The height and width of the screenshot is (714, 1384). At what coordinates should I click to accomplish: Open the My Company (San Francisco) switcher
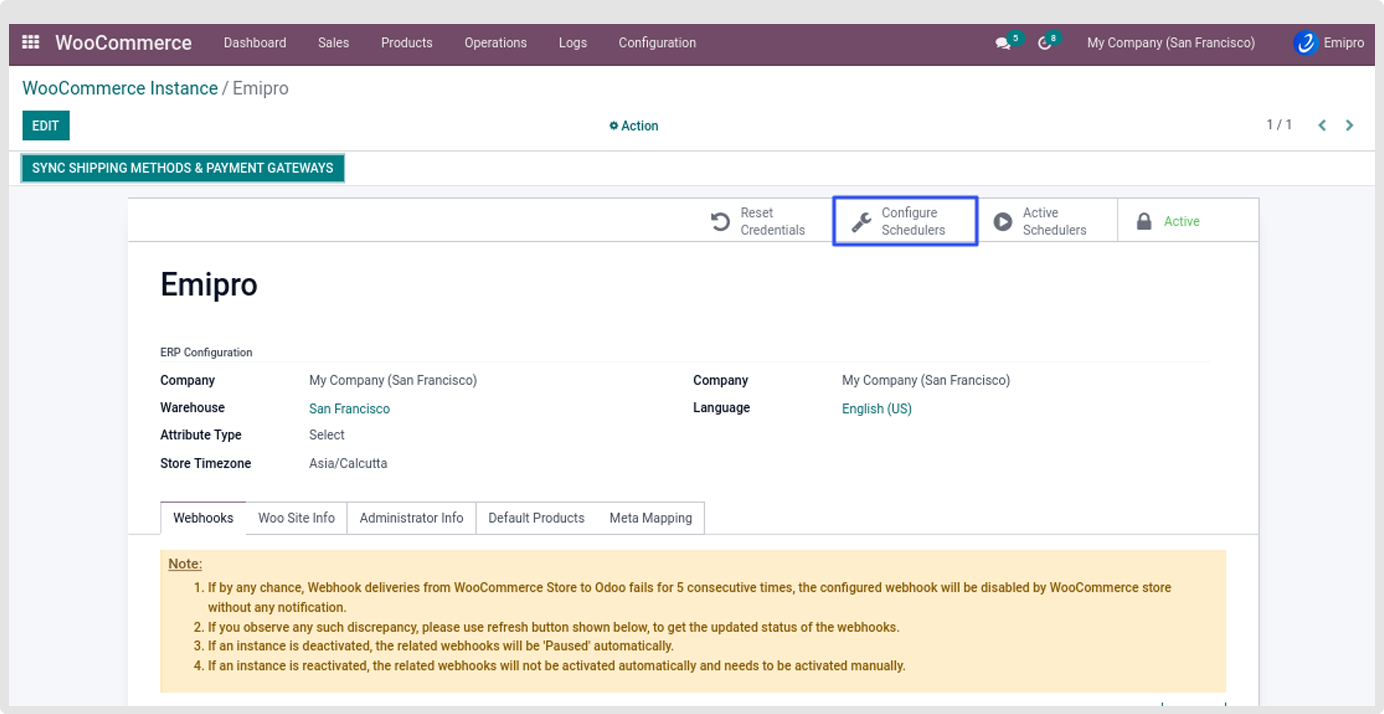click(1171, 43)
